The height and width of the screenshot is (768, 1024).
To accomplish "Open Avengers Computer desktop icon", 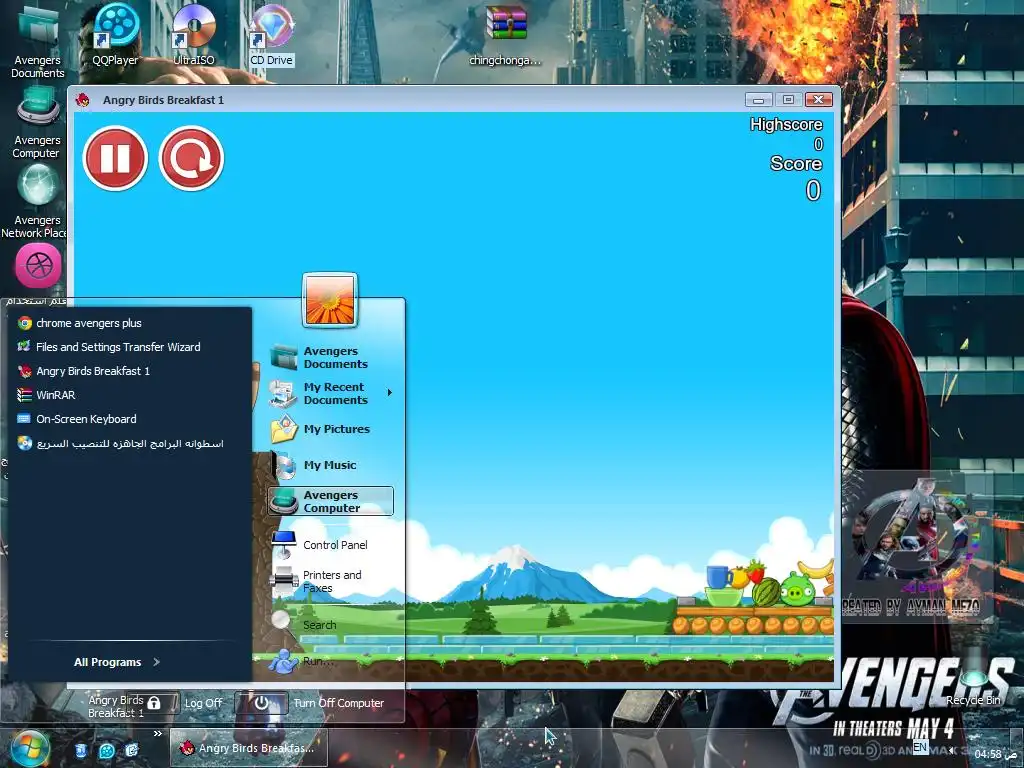I will coord(37,122).
